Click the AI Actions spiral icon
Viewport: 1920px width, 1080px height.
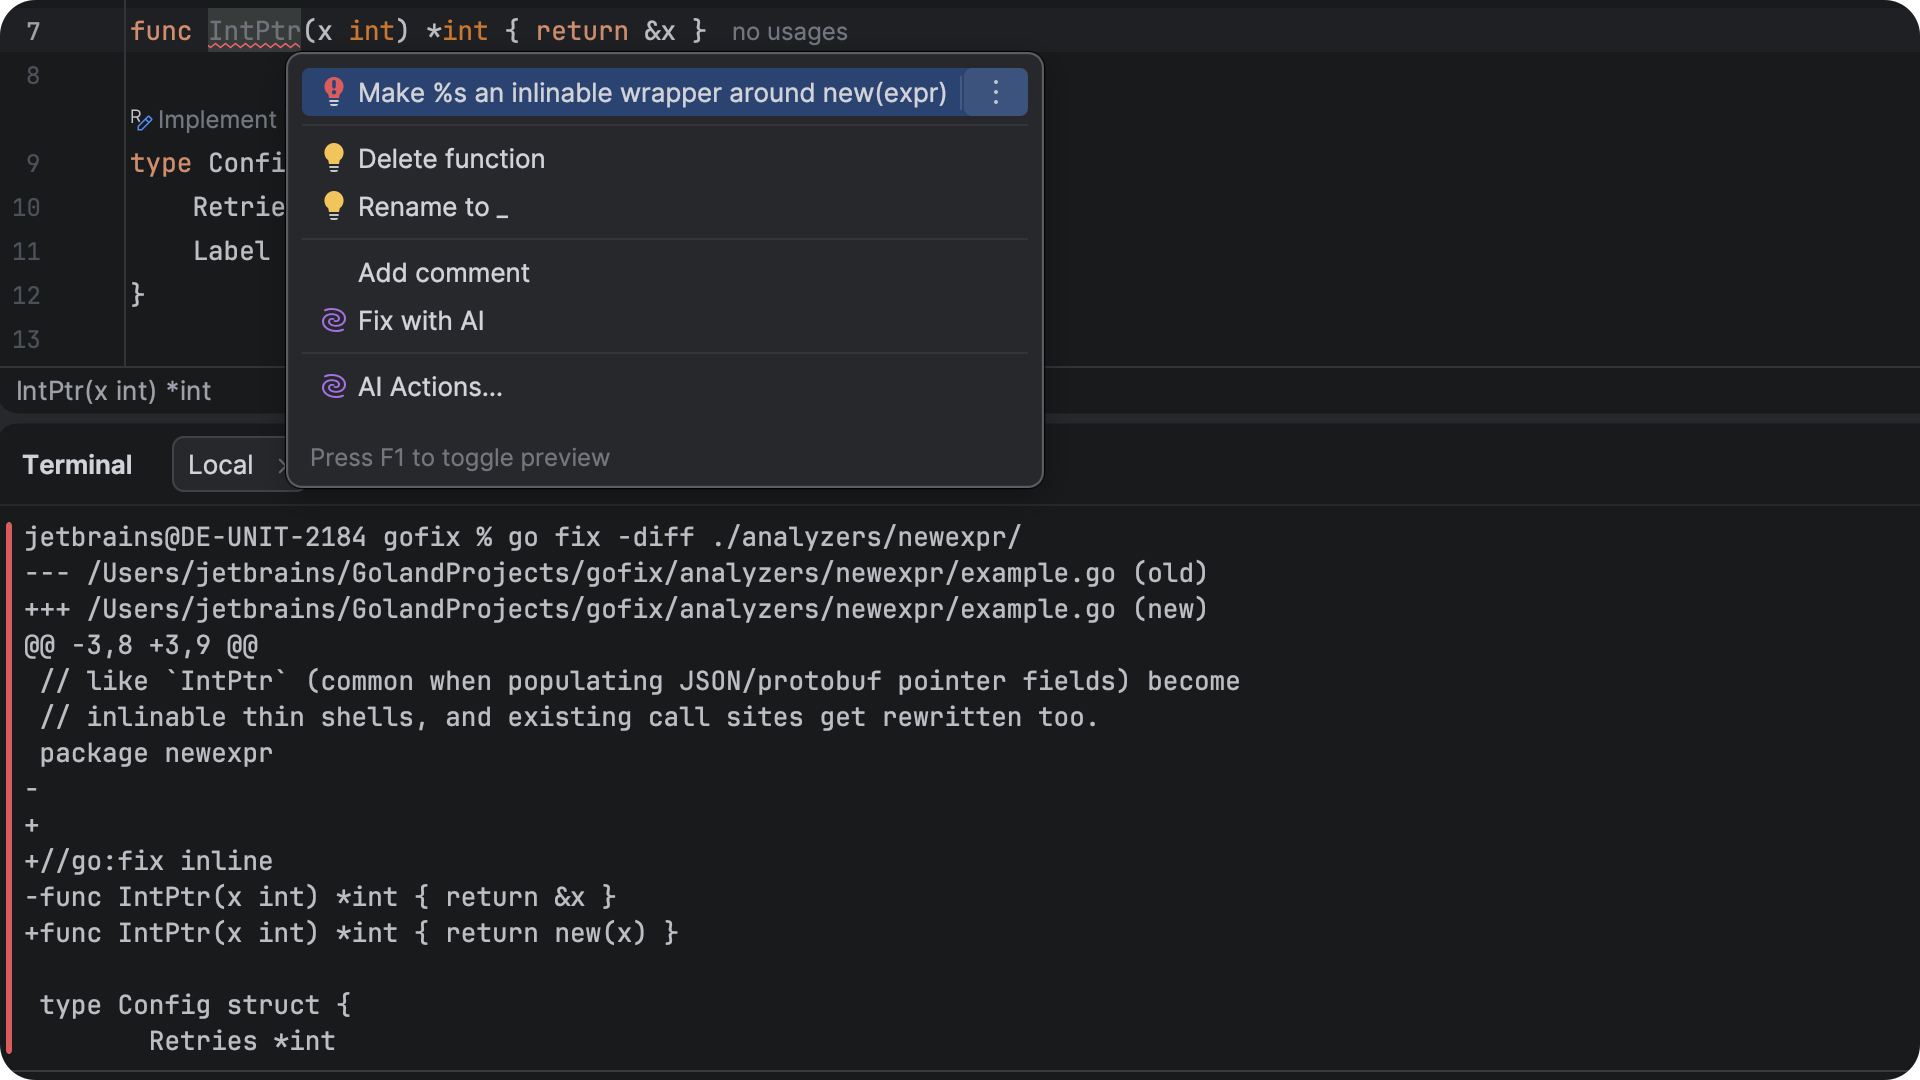click(x=333, y=386)
